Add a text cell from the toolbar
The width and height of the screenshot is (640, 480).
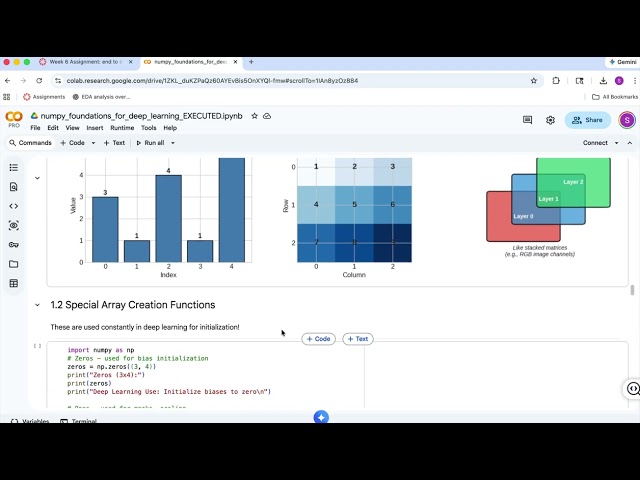[x=114, y=143]
